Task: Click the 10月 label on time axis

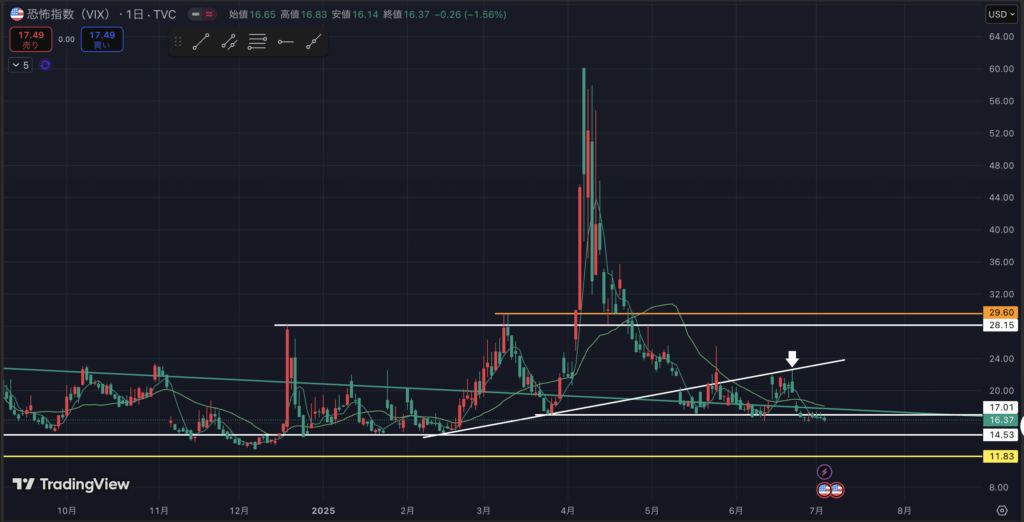Action: click(x=67, y=510)
